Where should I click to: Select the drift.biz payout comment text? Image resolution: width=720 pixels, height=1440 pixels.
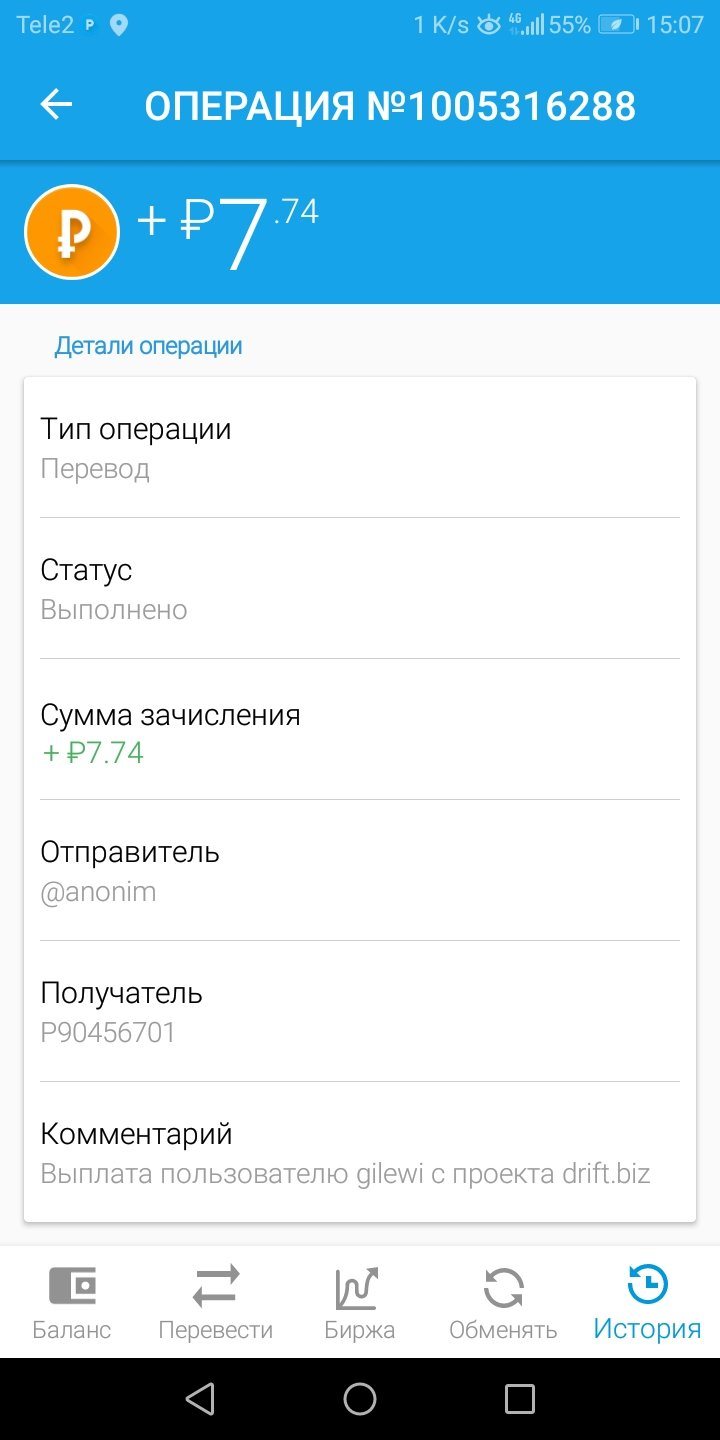click(345, 1174)
